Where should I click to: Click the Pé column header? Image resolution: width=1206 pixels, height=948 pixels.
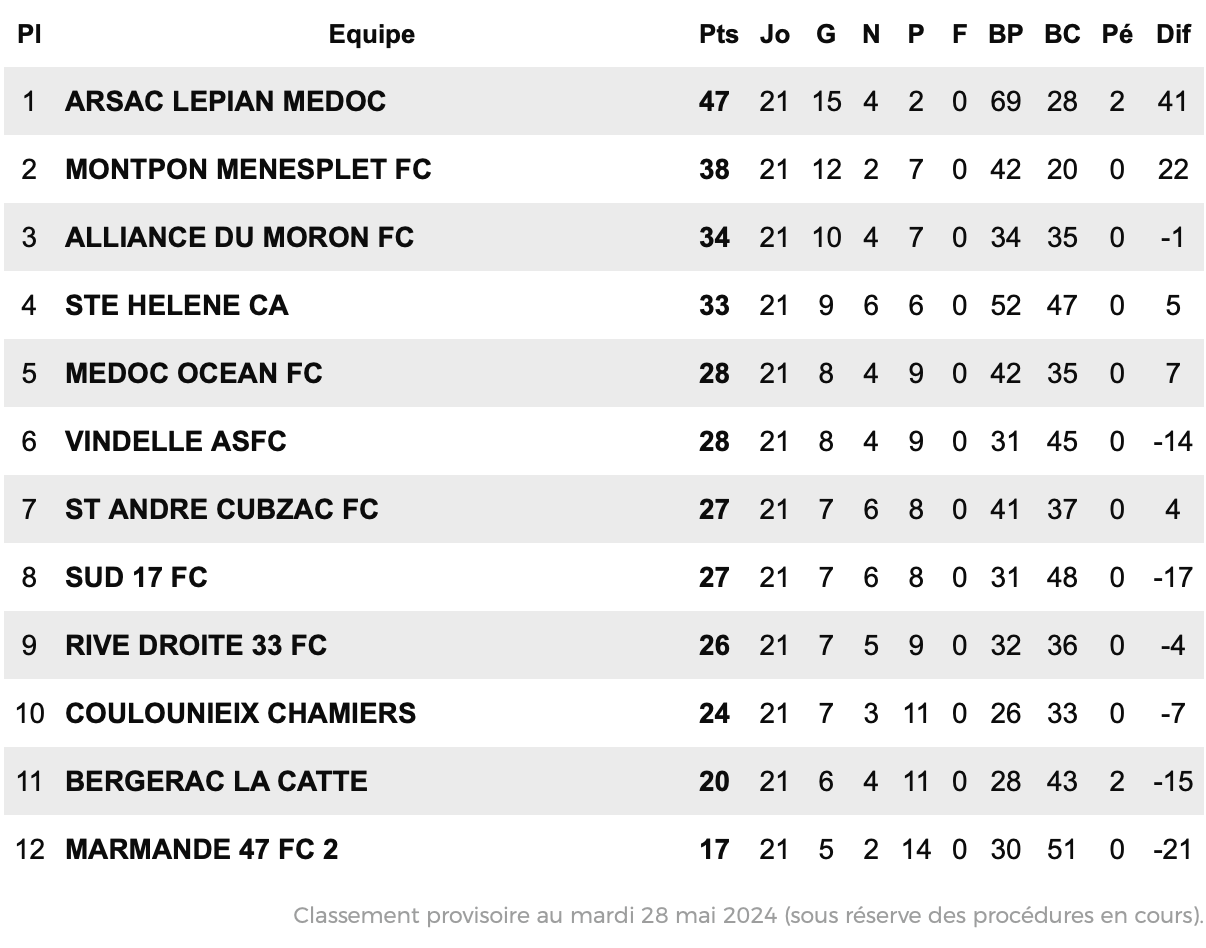[x=1117, y=34]
